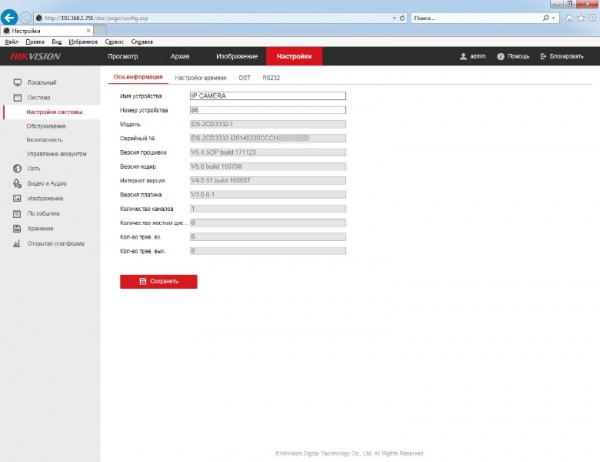Click the Hikvision logo
The width and height of the screenshot is (600, 462).
coord(35,57)
